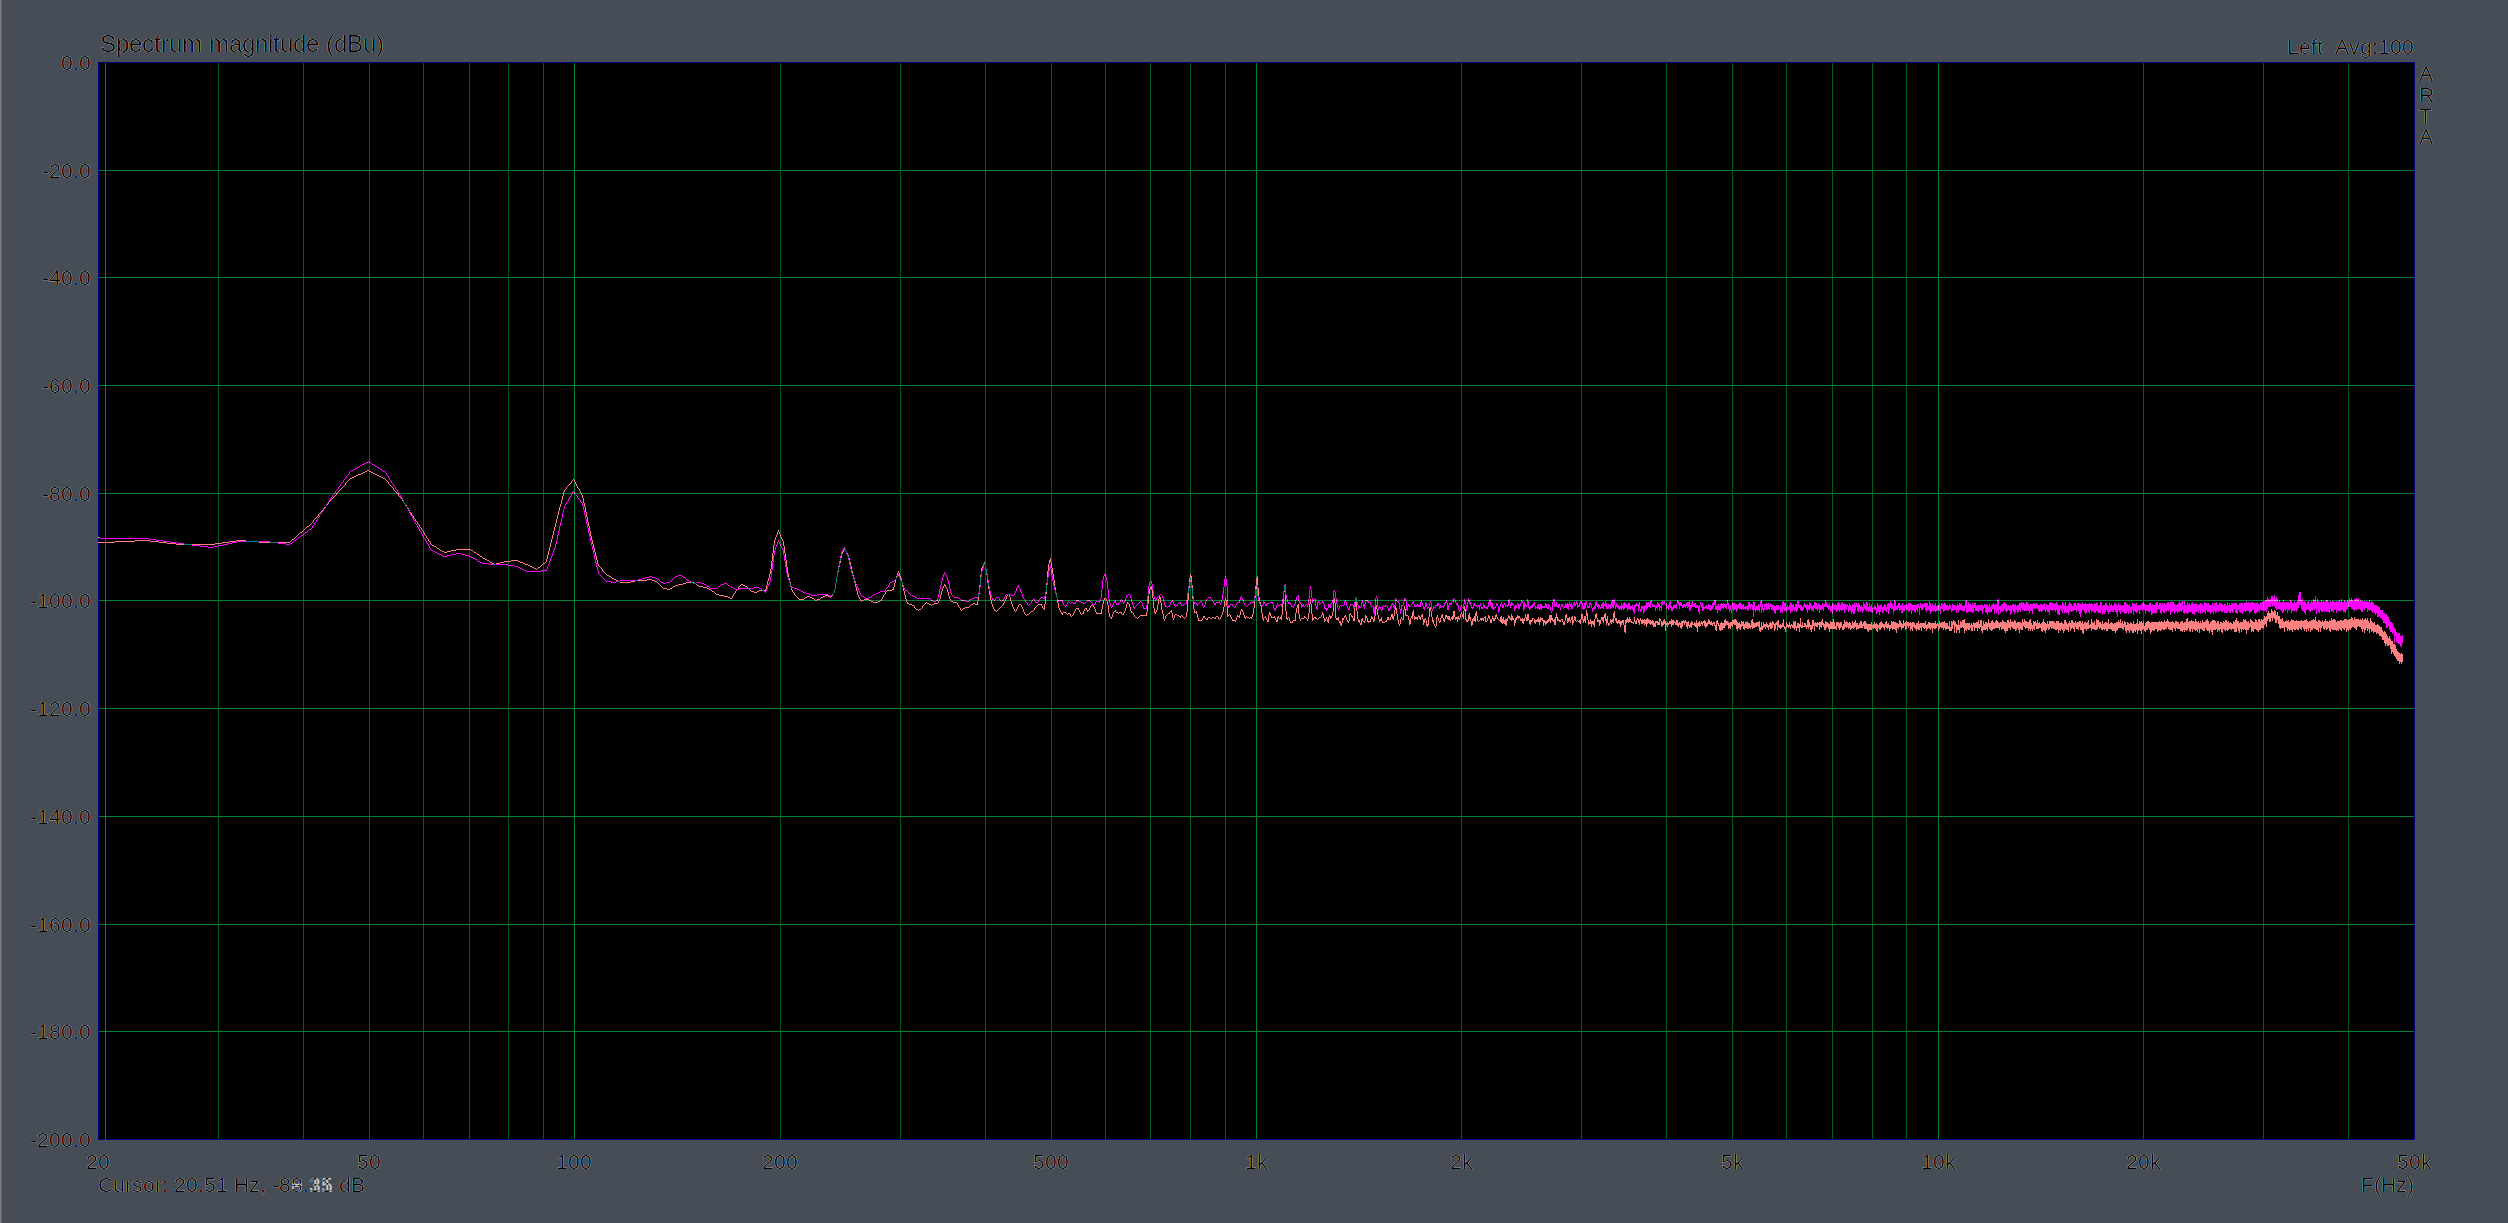Image resolution: width=2508 pixels, height=1223 pixels.
Task: Click the "Spectrum magnitude (dBu)" title
Action: click(x=242, y=44)
